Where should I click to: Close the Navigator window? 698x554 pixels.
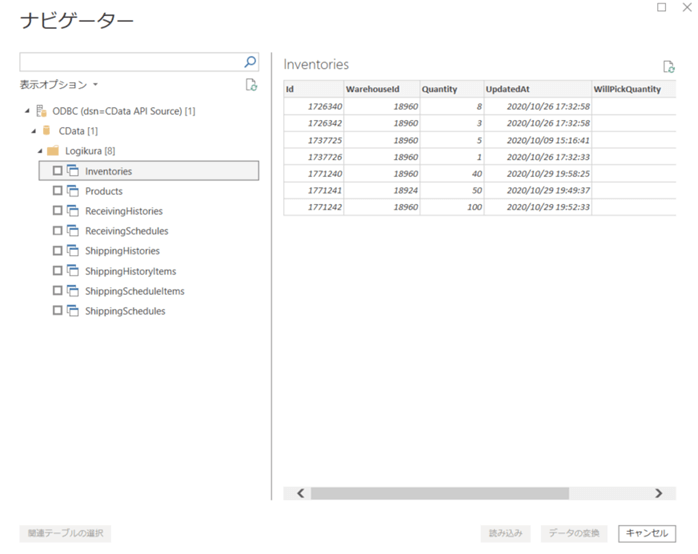[x=687, y=7]
